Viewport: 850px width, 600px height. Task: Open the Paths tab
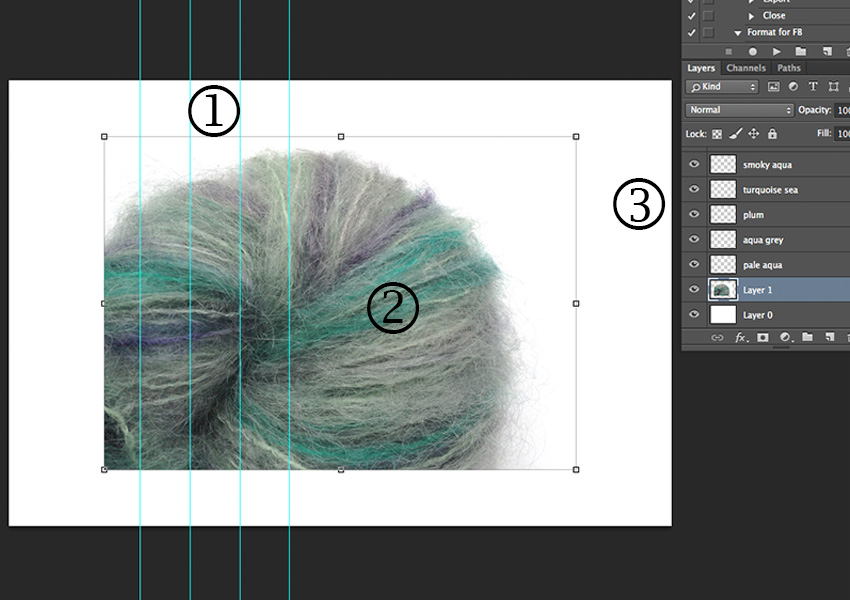pos(789,68)
